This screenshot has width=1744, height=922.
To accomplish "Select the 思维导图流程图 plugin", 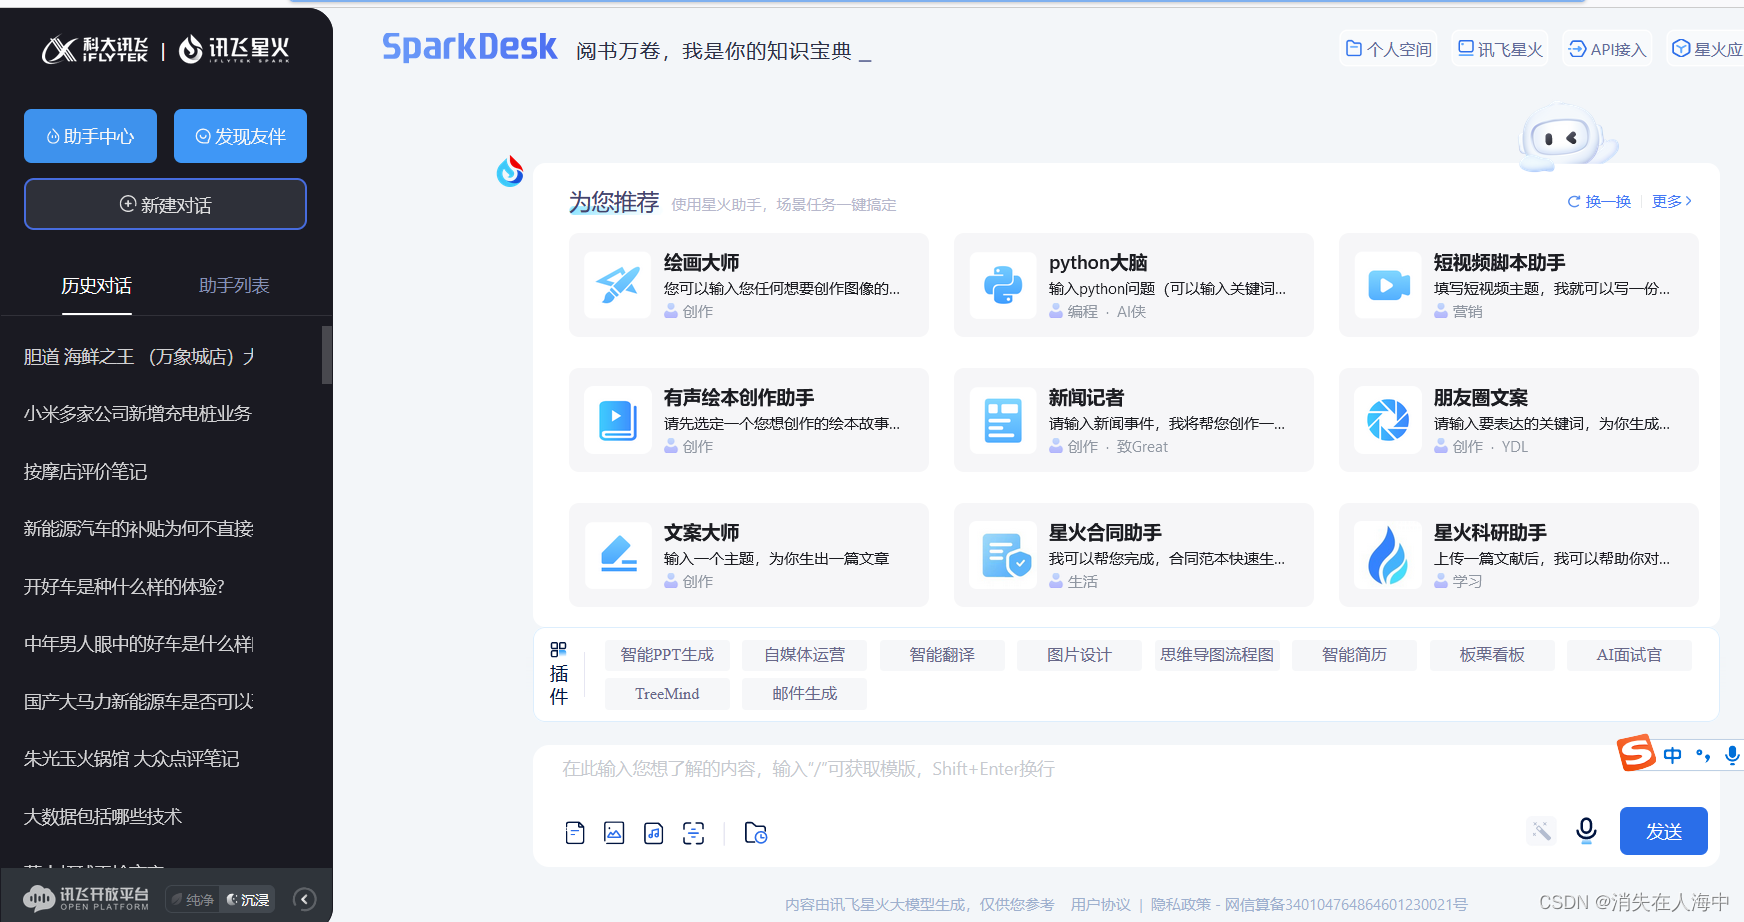I will click(1217, 655).
